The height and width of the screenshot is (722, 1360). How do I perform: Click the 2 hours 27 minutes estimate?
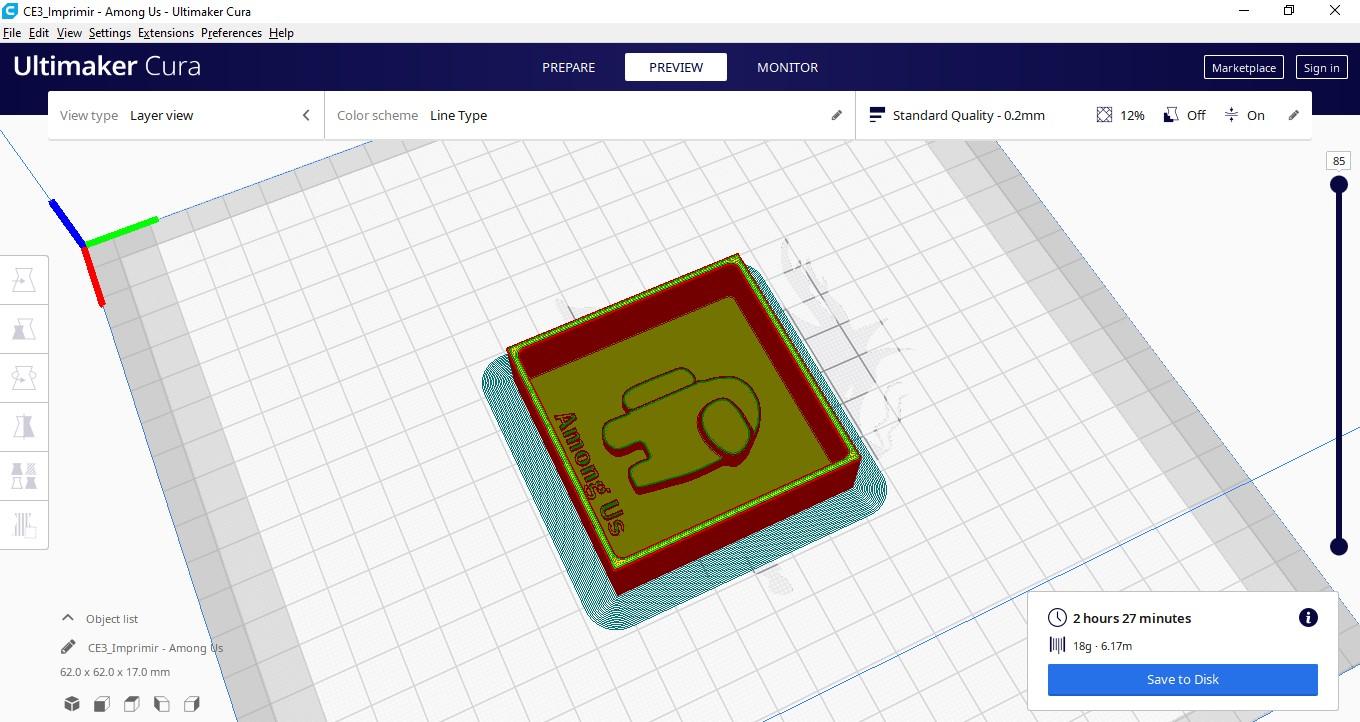[1132, 618]
